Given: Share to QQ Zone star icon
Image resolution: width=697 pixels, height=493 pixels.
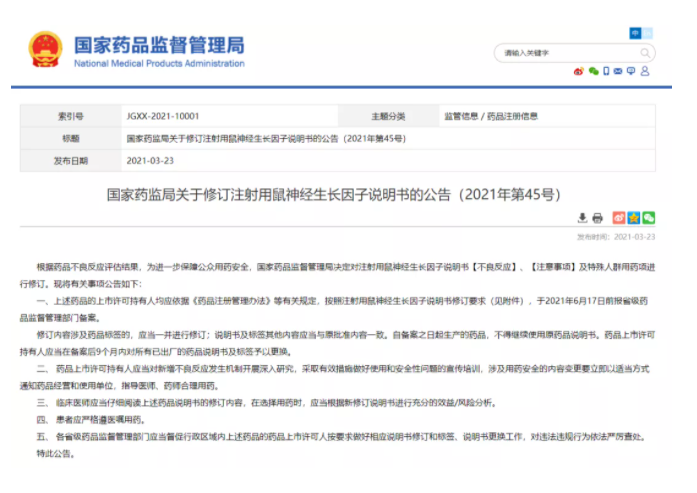Looking at the screenshot, I should click(634, 217).
